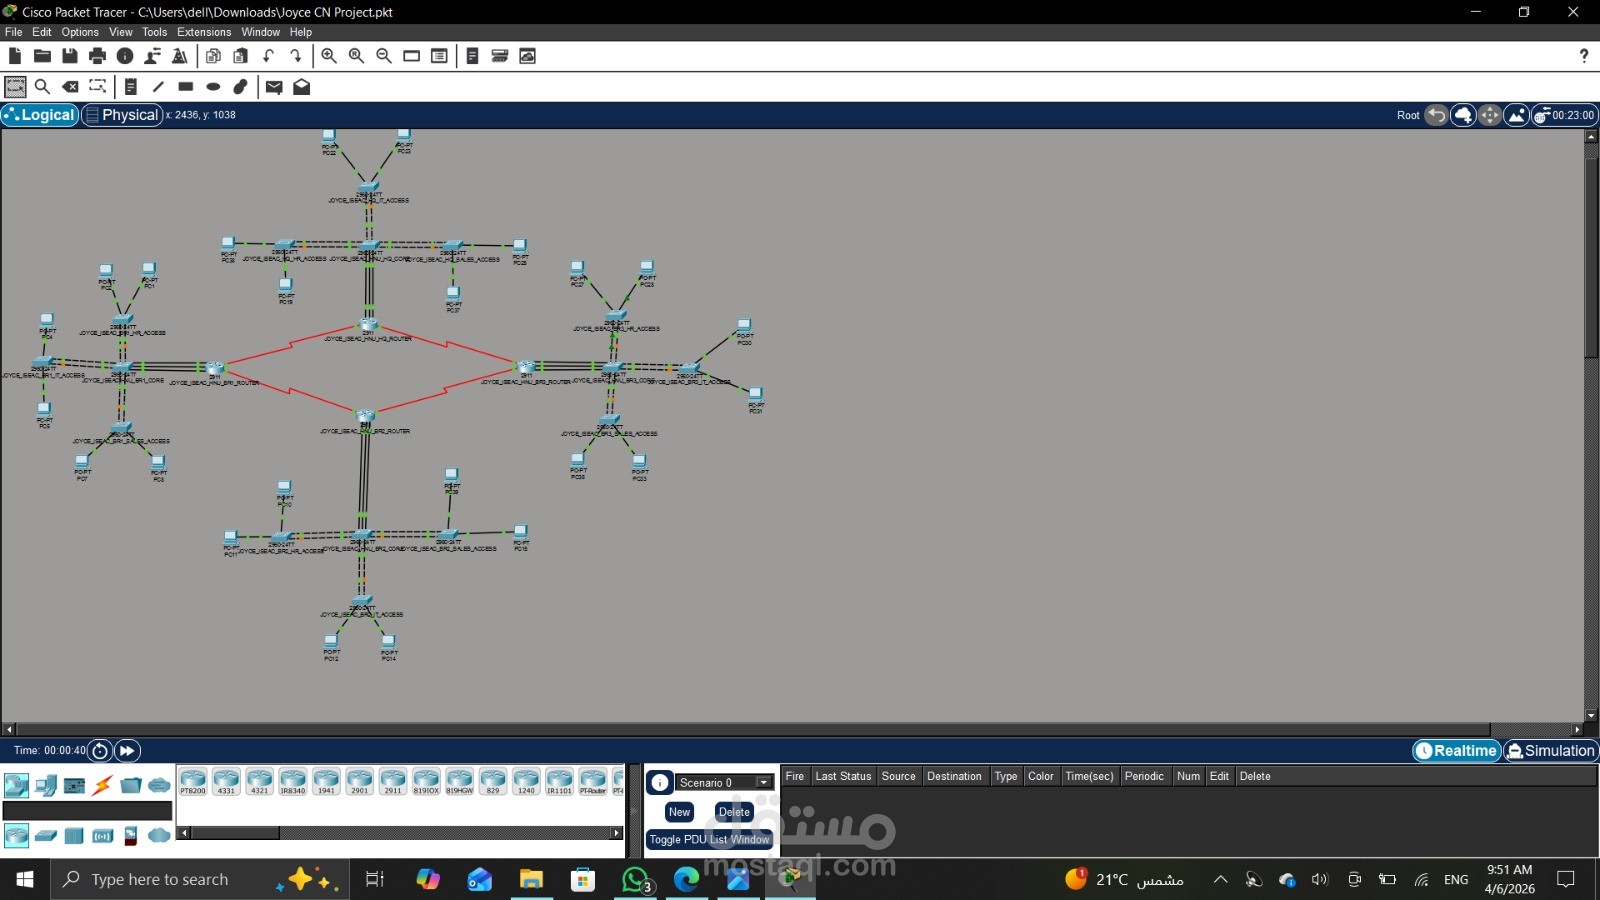Create a New Cluster with the cloud icon
Image resolution: width=1600 pixels, height=900 pixels.
(1463, 115)
